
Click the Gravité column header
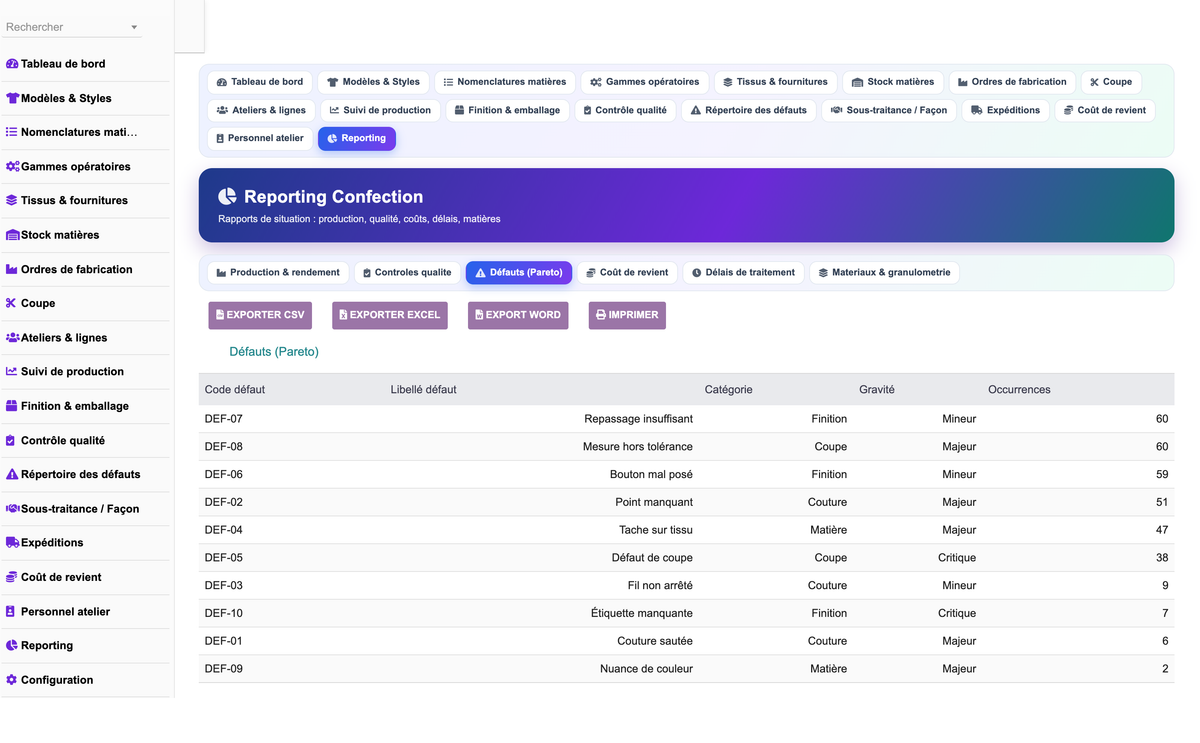pos(877,389)
